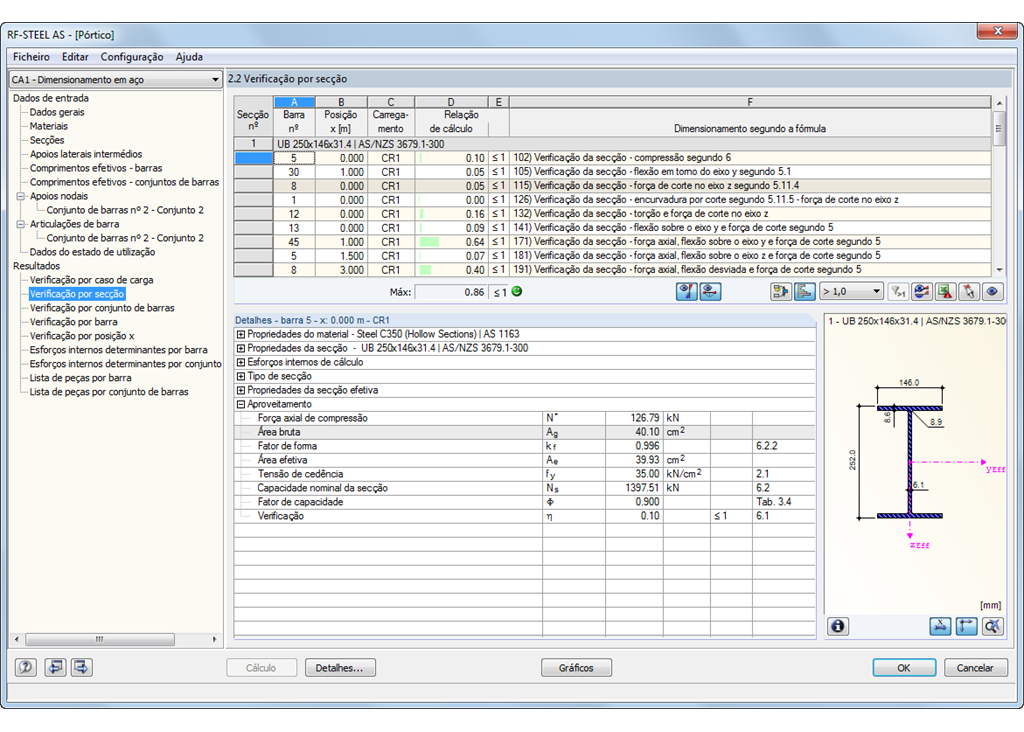Select Secções in tree
Screen dimensions: 1024x732
tap(47, 140)
